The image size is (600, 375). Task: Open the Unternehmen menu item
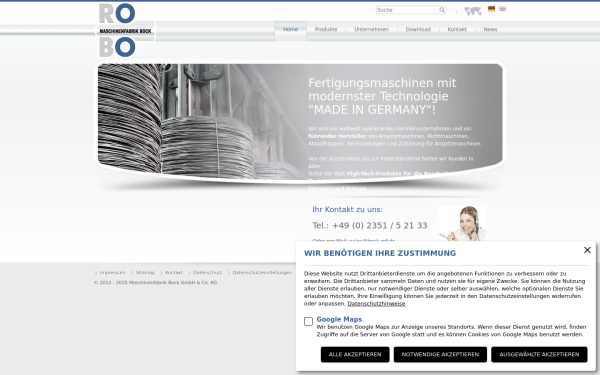pyautogui.click(x=372, y=29)
